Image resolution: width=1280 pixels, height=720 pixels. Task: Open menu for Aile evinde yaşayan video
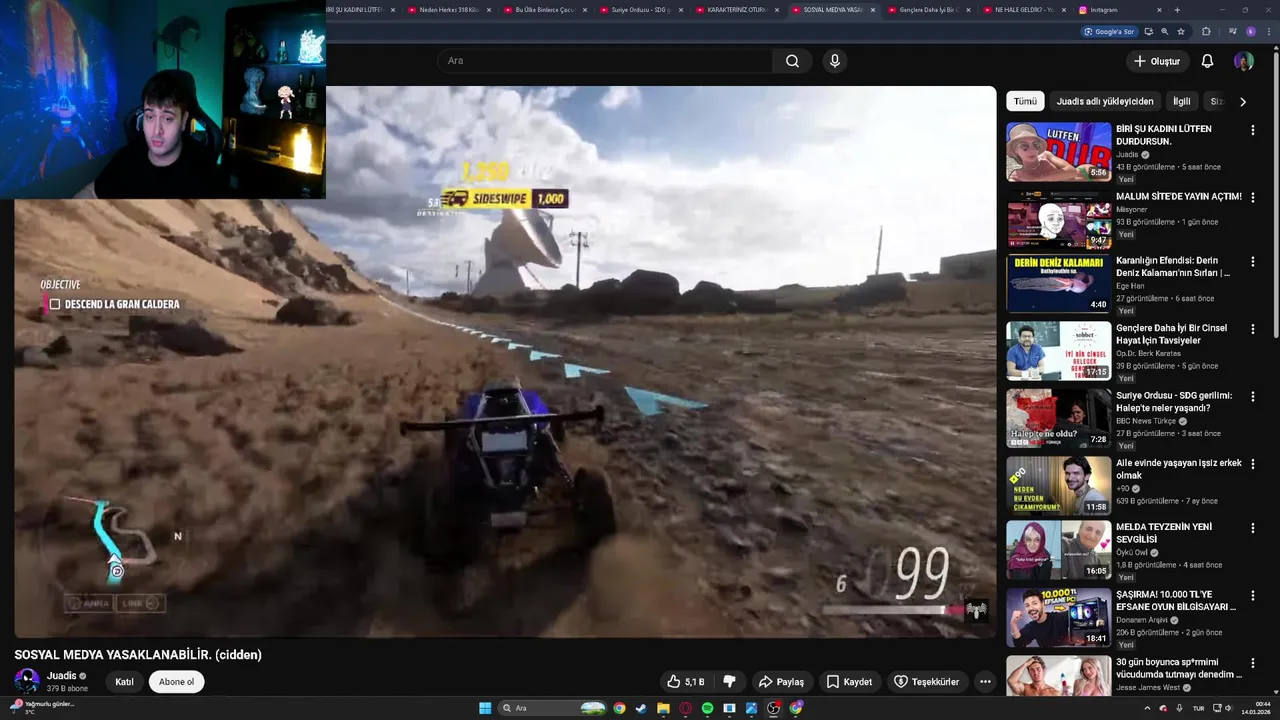coord(1252,464)
